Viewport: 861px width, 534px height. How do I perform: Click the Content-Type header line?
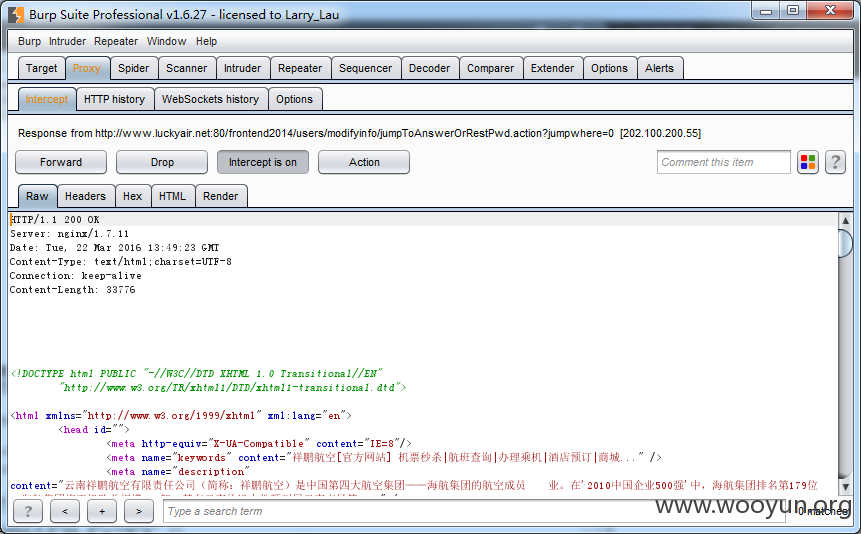[x=121, y=262]
